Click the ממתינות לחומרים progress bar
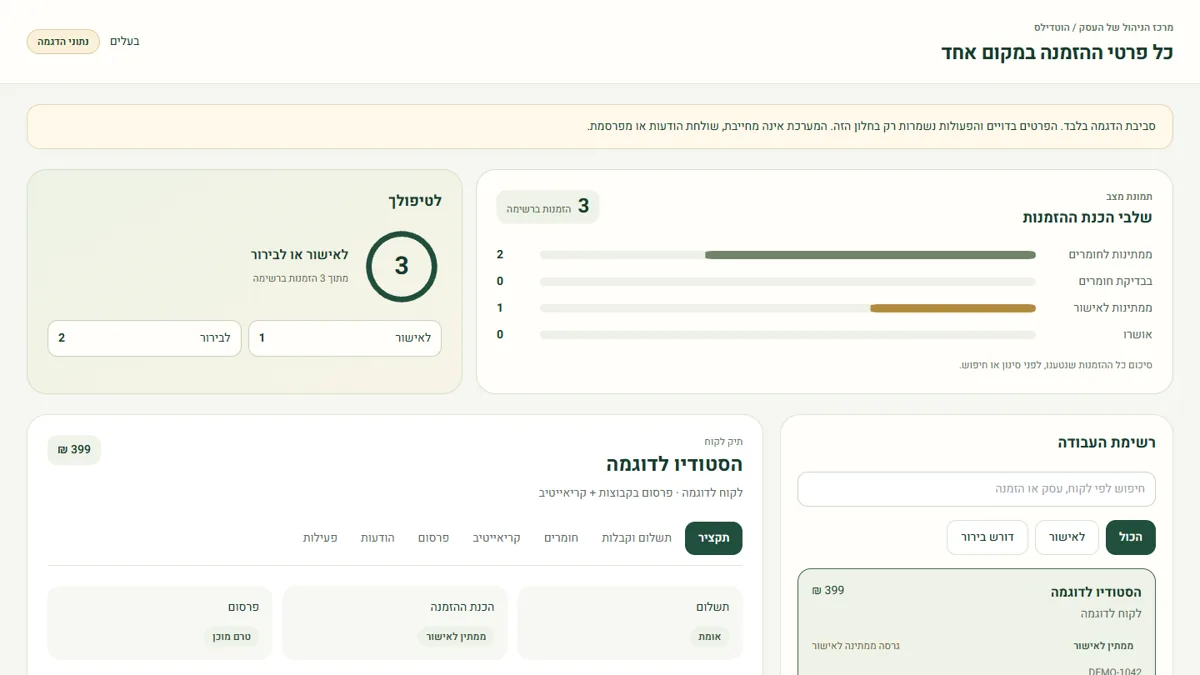The image size is (1200, 675). click(788, 255)
